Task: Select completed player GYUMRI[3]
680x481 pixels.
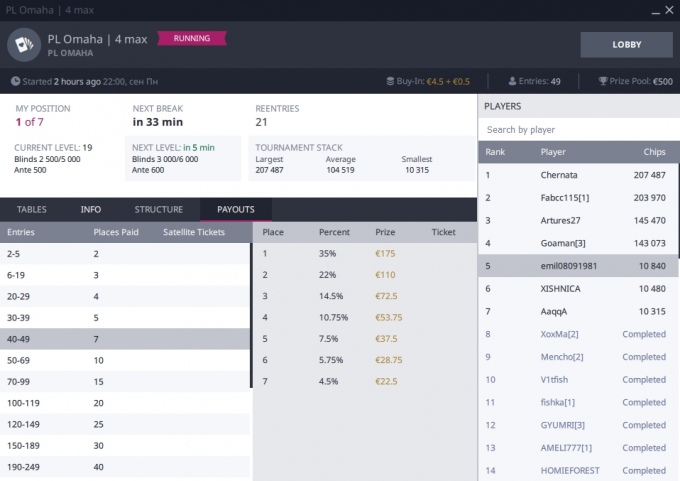Action: pos(578,425)
